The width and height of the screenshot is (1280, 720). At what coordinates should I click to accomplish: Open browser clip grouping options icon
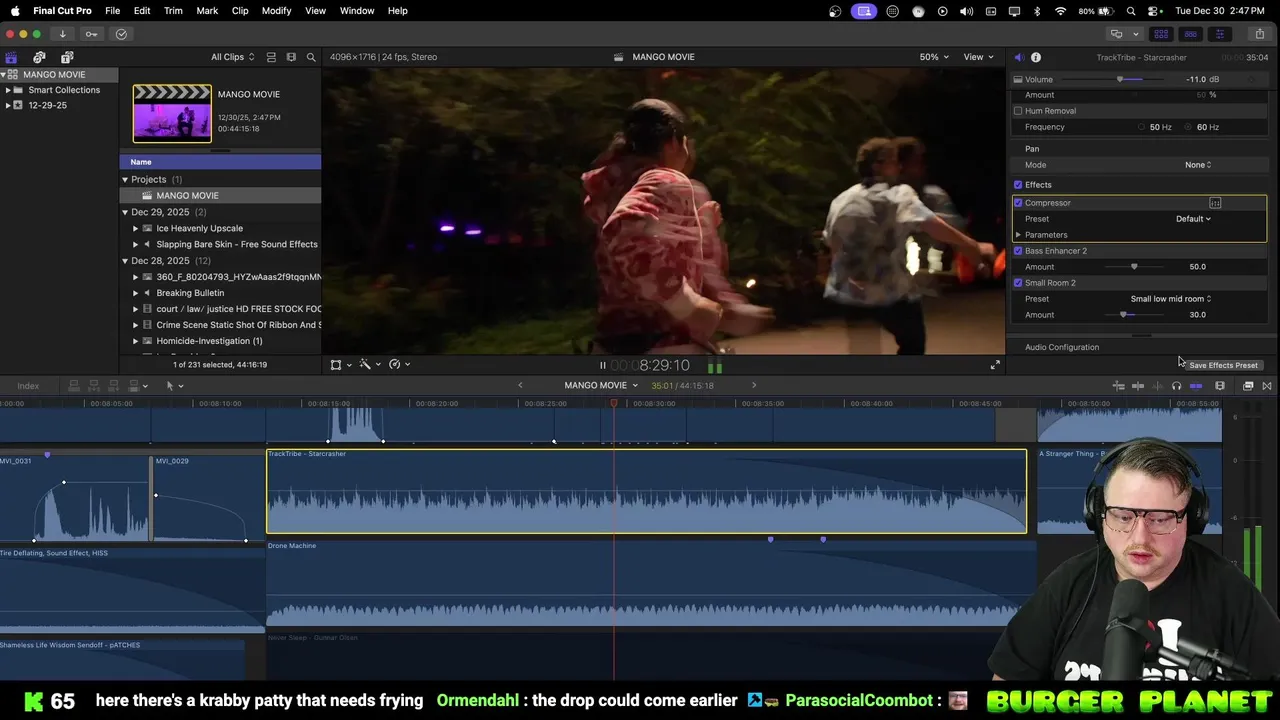291,57
